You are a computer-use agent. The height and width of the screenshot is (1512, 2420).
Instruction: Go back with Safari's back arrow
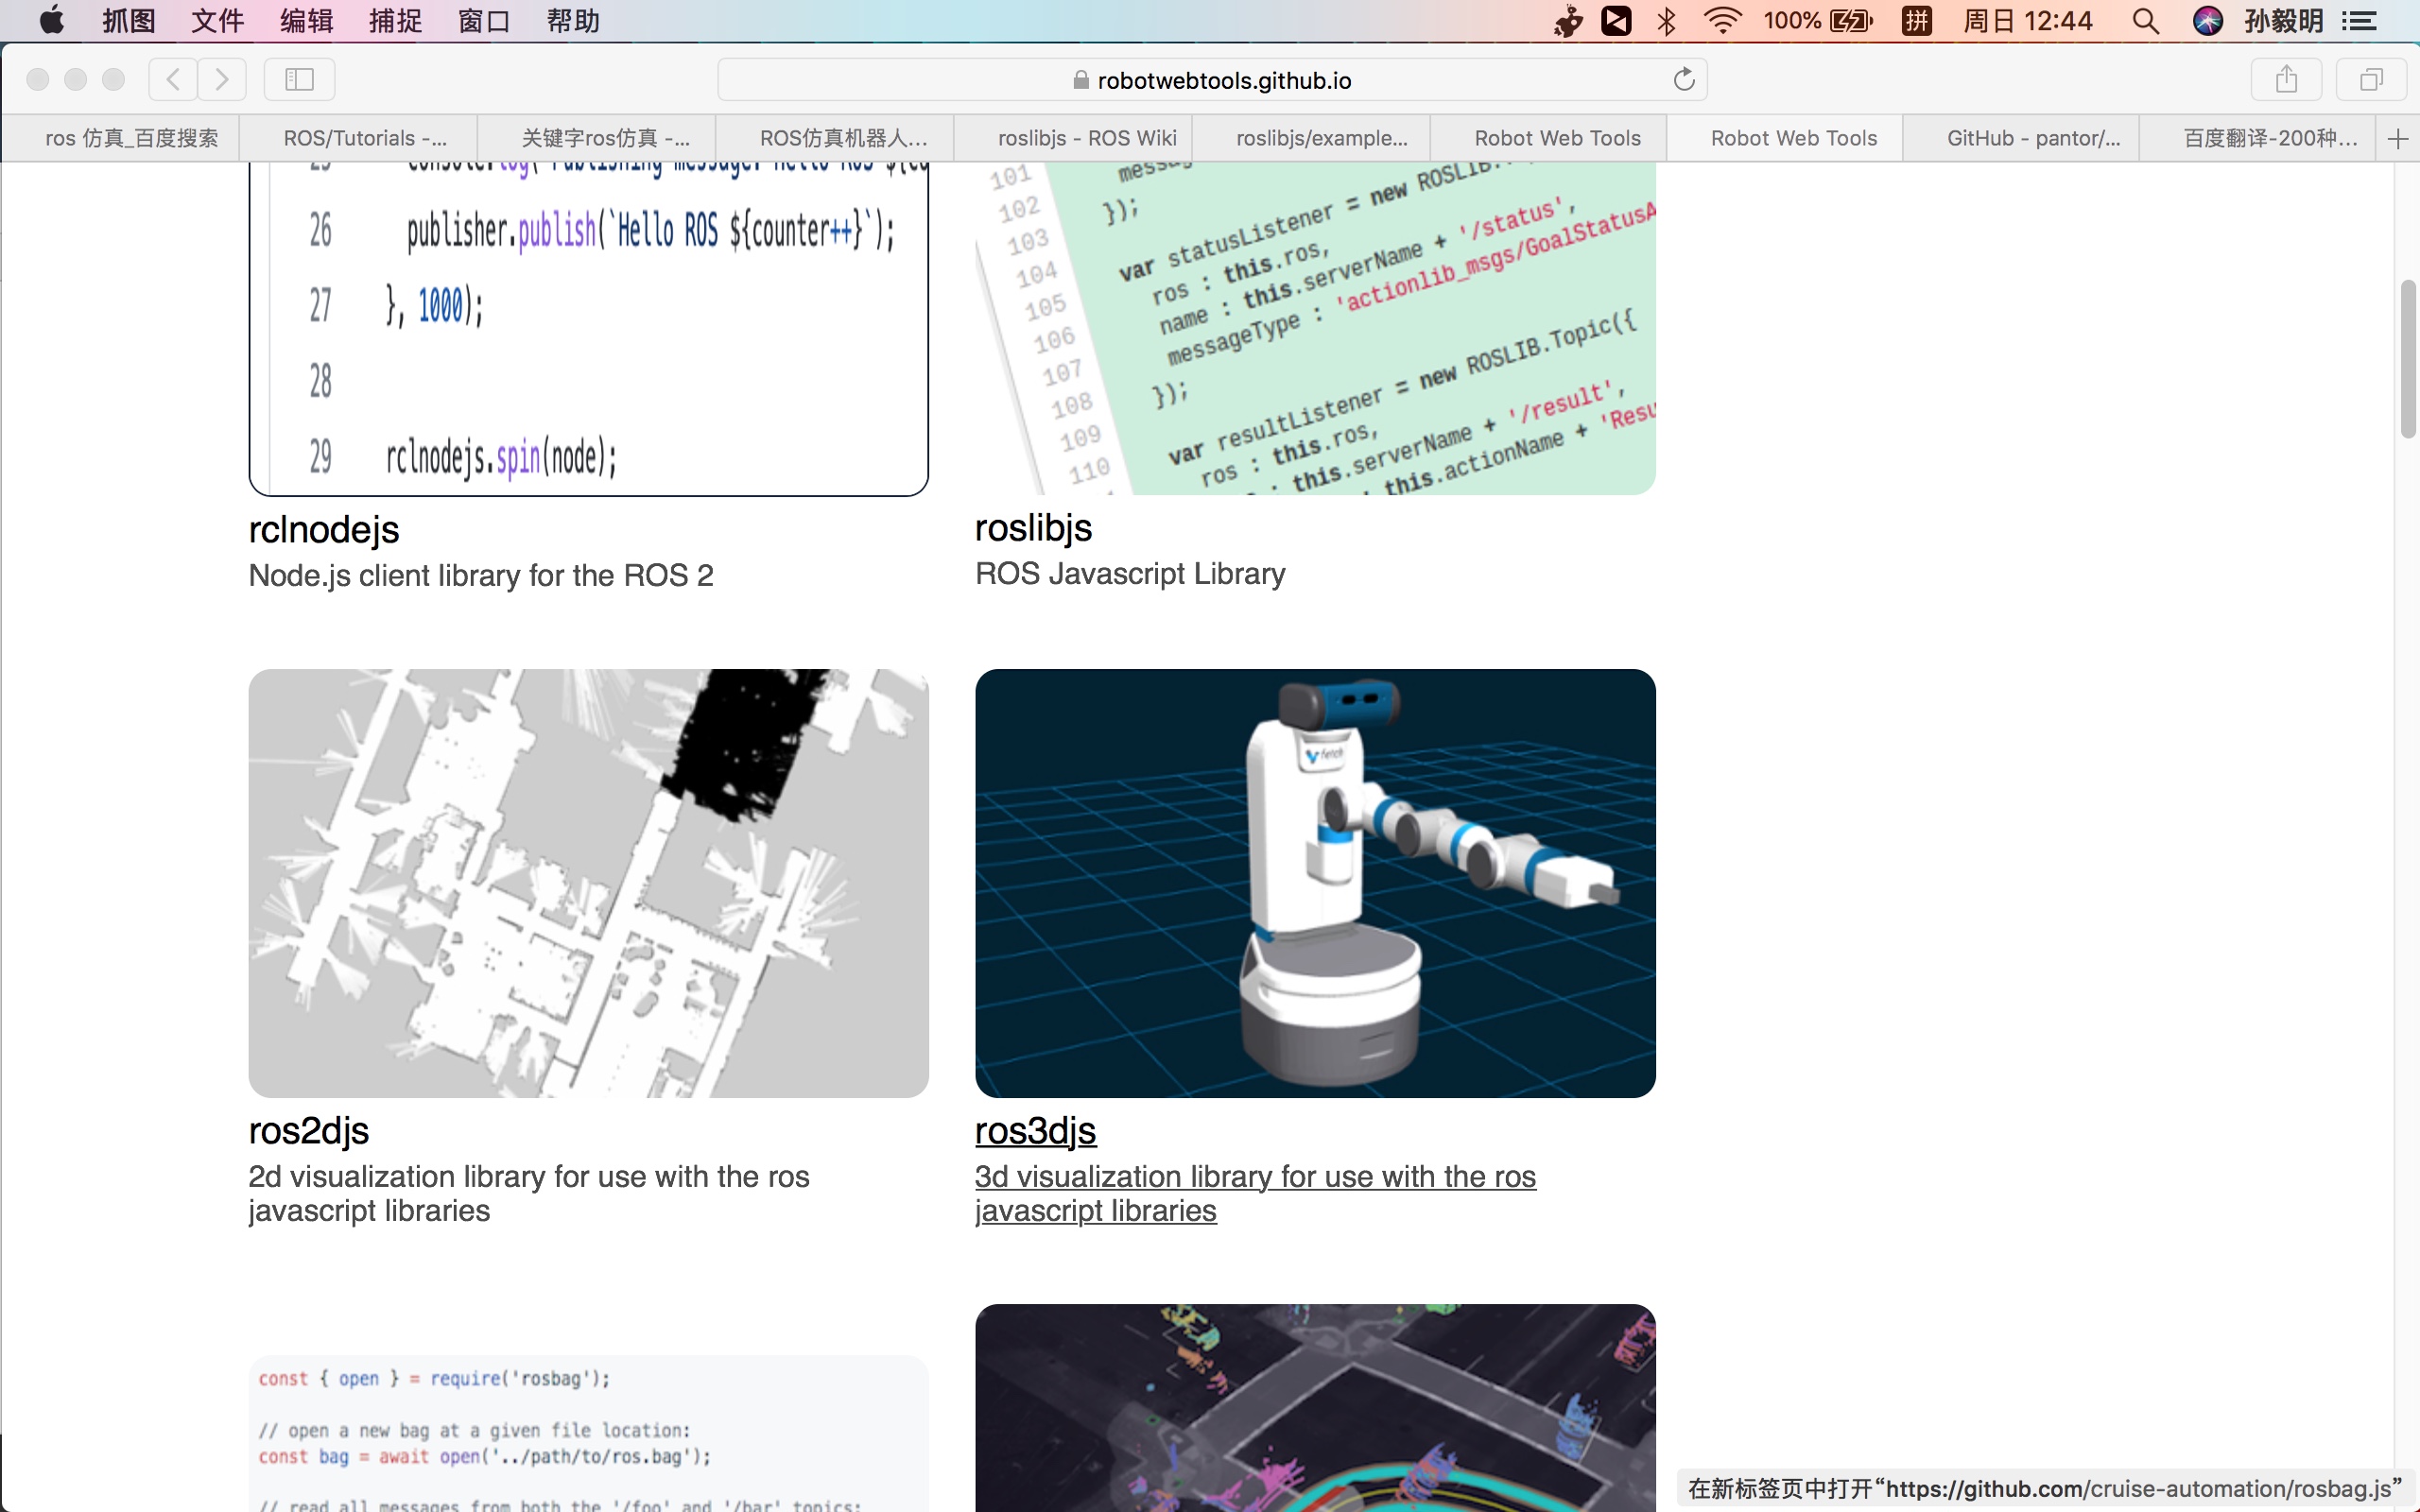pyautogui.click(x=173, y=79)
